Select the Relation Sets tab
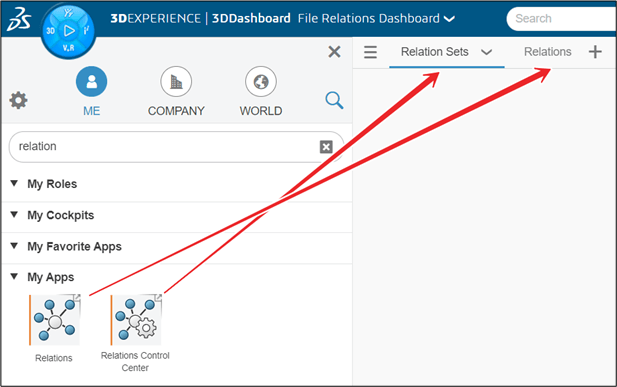 [434, 52]
